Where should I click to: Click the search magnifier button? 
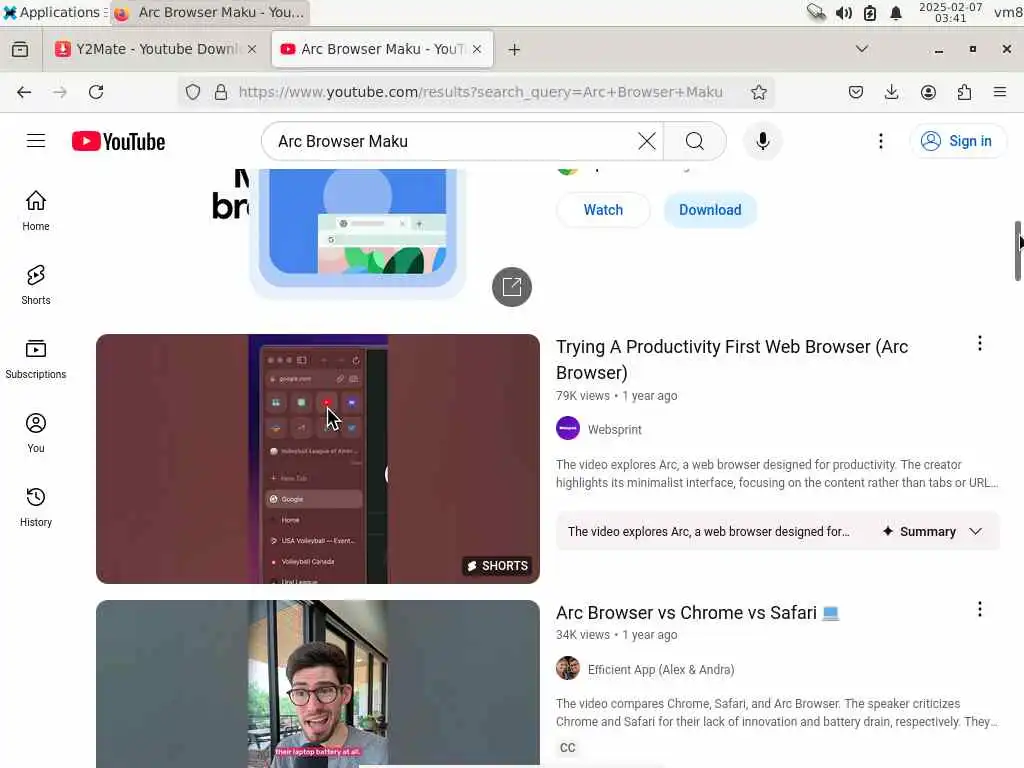pyautogui.click(x=694, y=141)
